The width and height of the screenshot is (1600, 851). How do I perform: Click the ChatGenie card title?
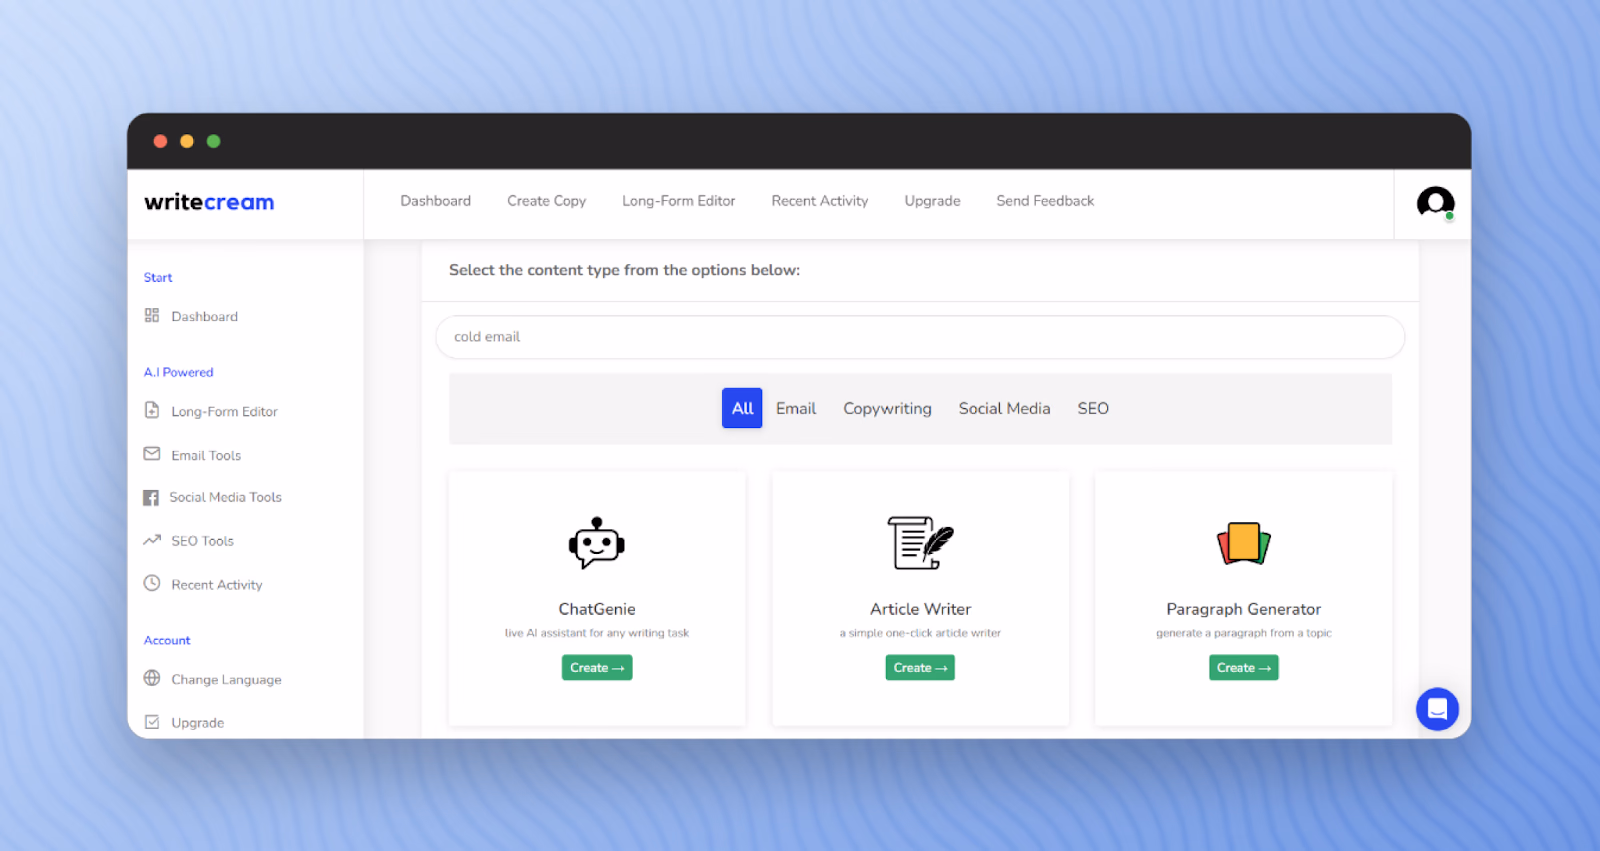coord(597,609)
